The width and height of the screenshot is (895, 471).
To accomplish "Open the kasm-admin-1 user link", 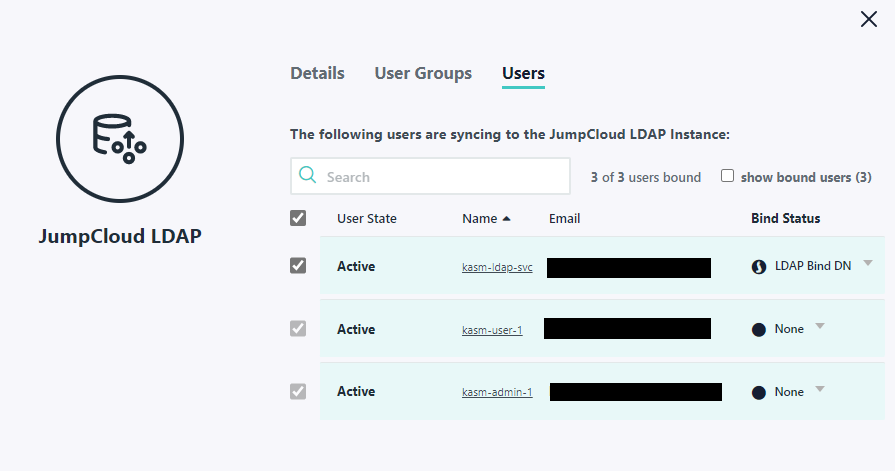I will click(x=497, y=393).
